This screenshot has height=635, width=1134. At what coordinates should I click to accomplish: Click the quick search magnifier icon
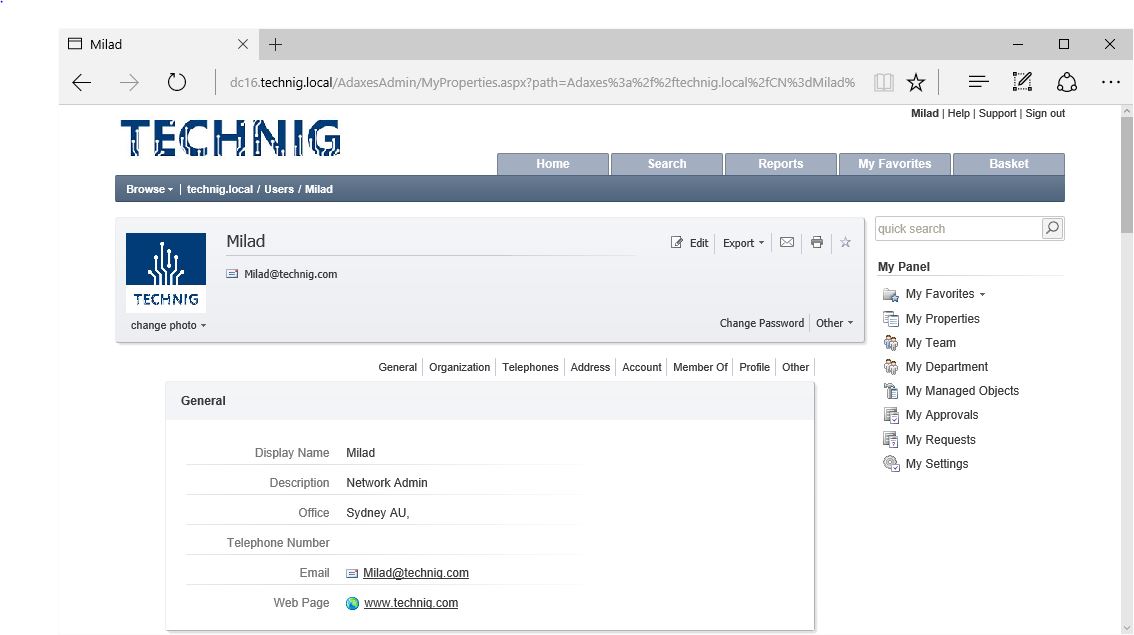[1052, 229]
